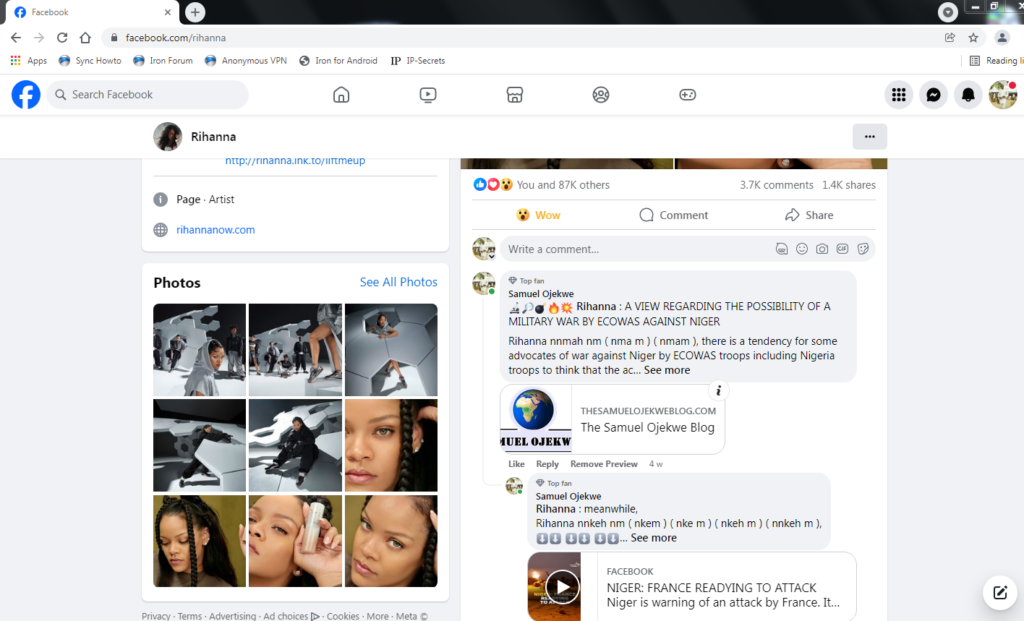Open Terms footer link

point(190,616)
